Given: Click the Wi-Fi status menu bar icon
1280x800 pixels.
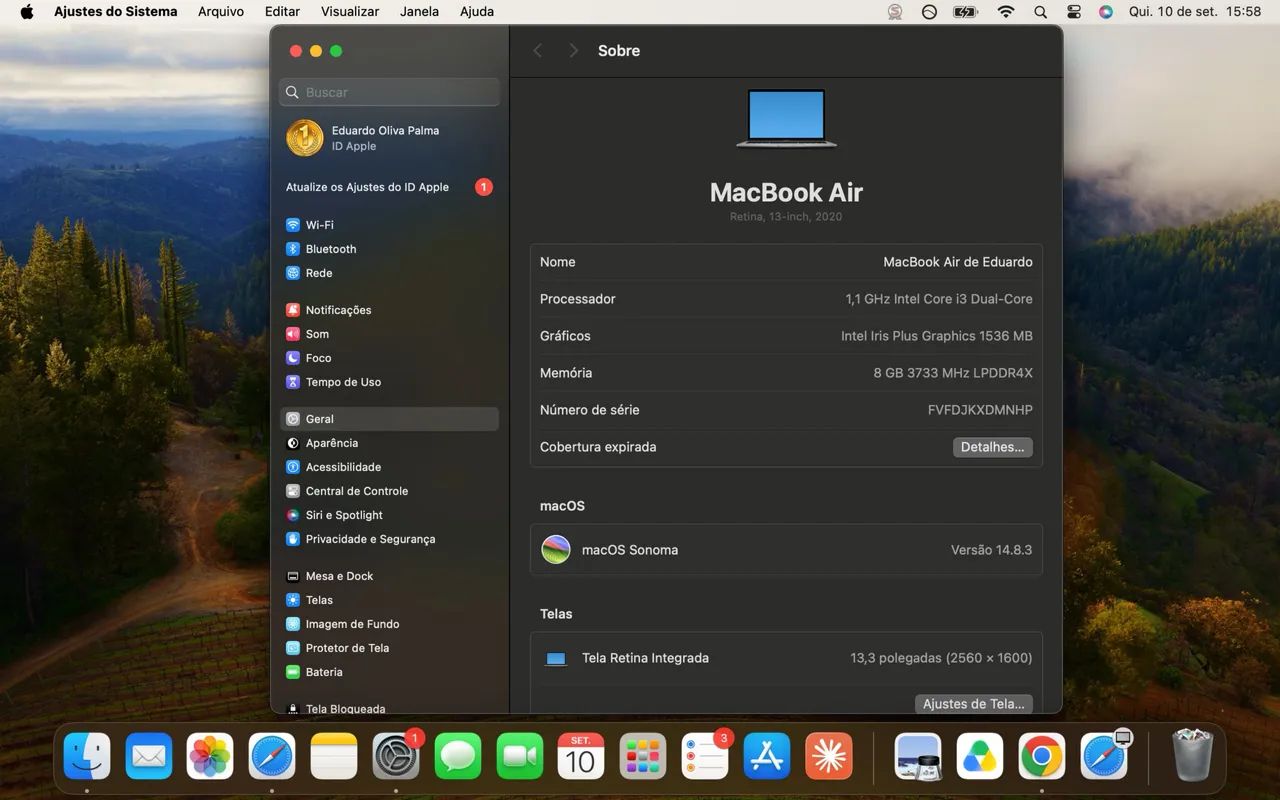Looking at the screenshot, I should coord(1006,12).
